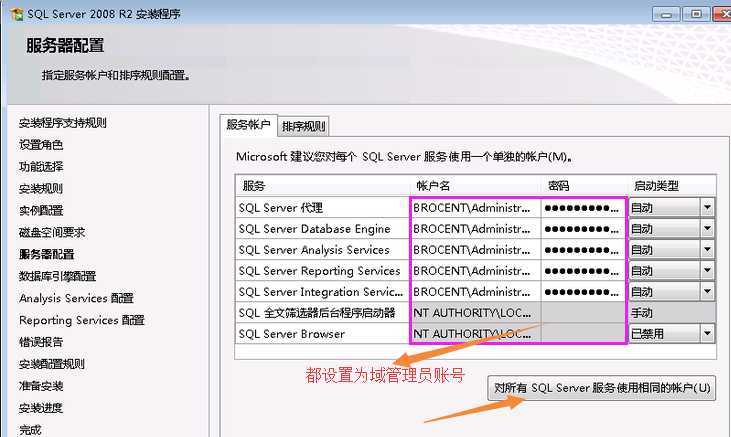
Task: Click account name field for Integration Services
Action: (476, 291)
